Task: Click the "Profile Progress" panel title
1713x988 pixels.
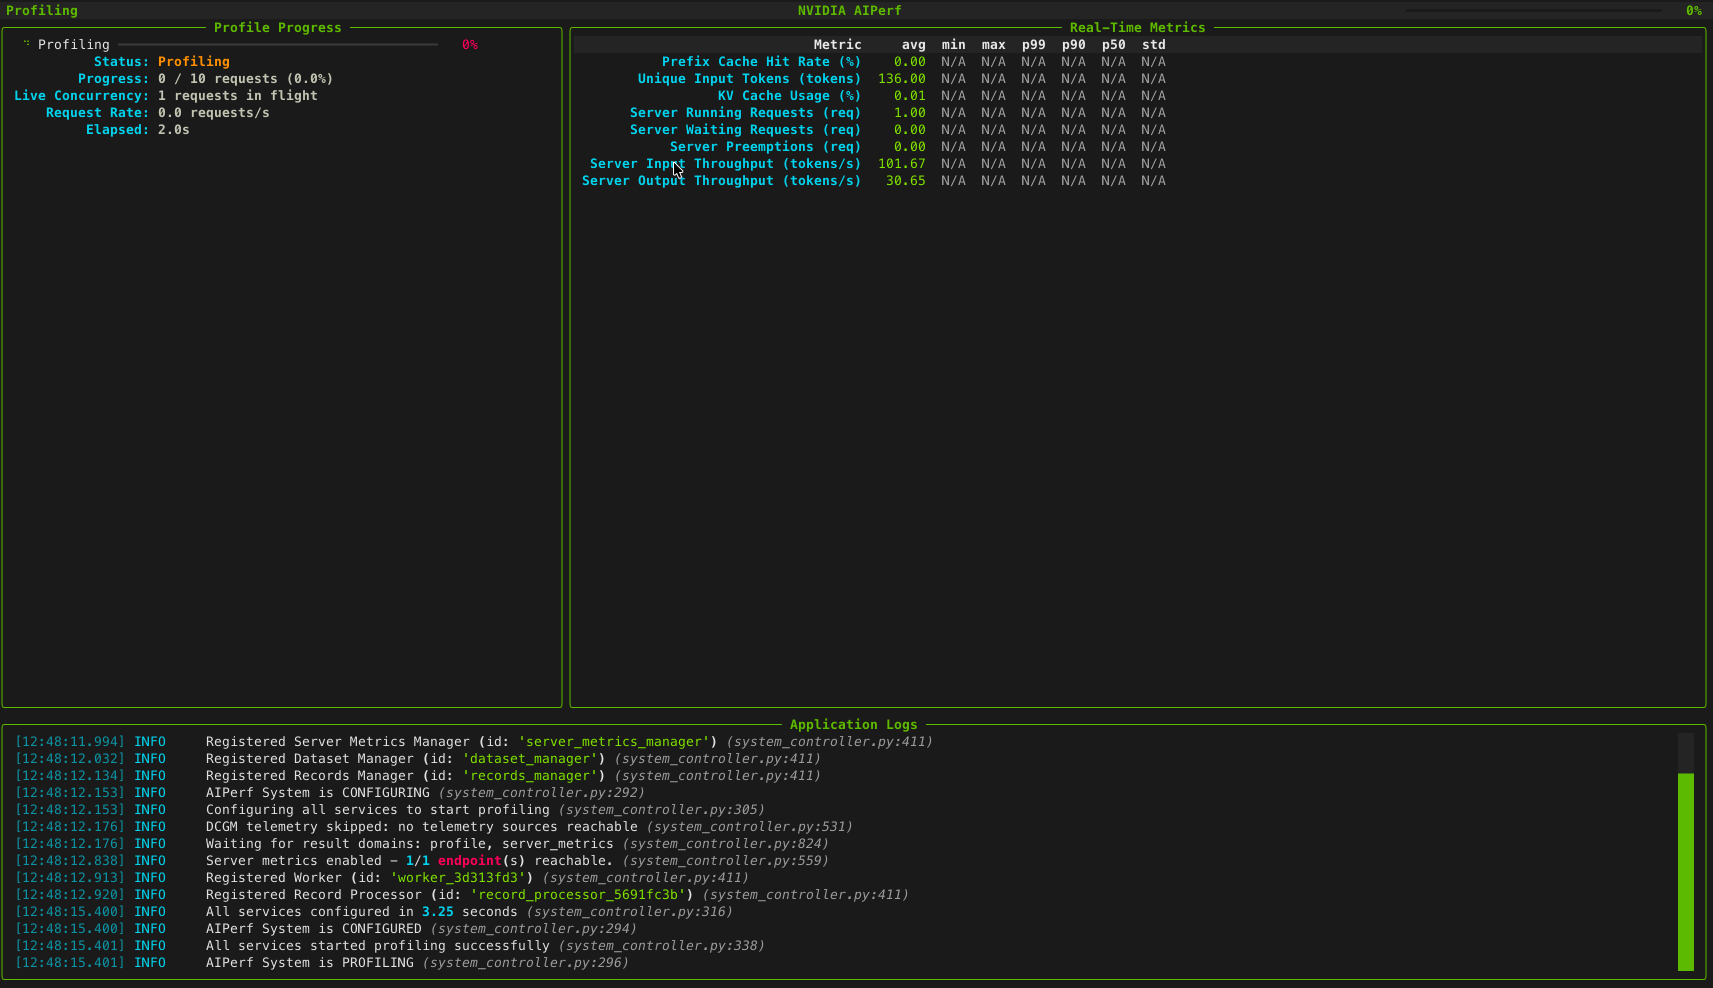Action: coord(278,28)
